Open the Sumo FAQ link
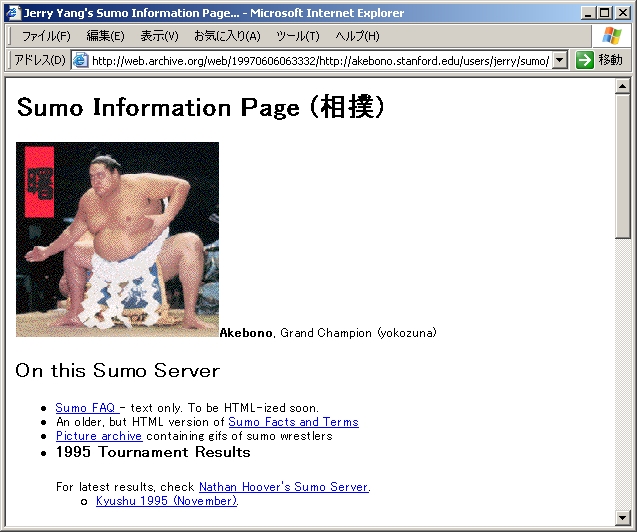637x532 pixels. (87, 408)
